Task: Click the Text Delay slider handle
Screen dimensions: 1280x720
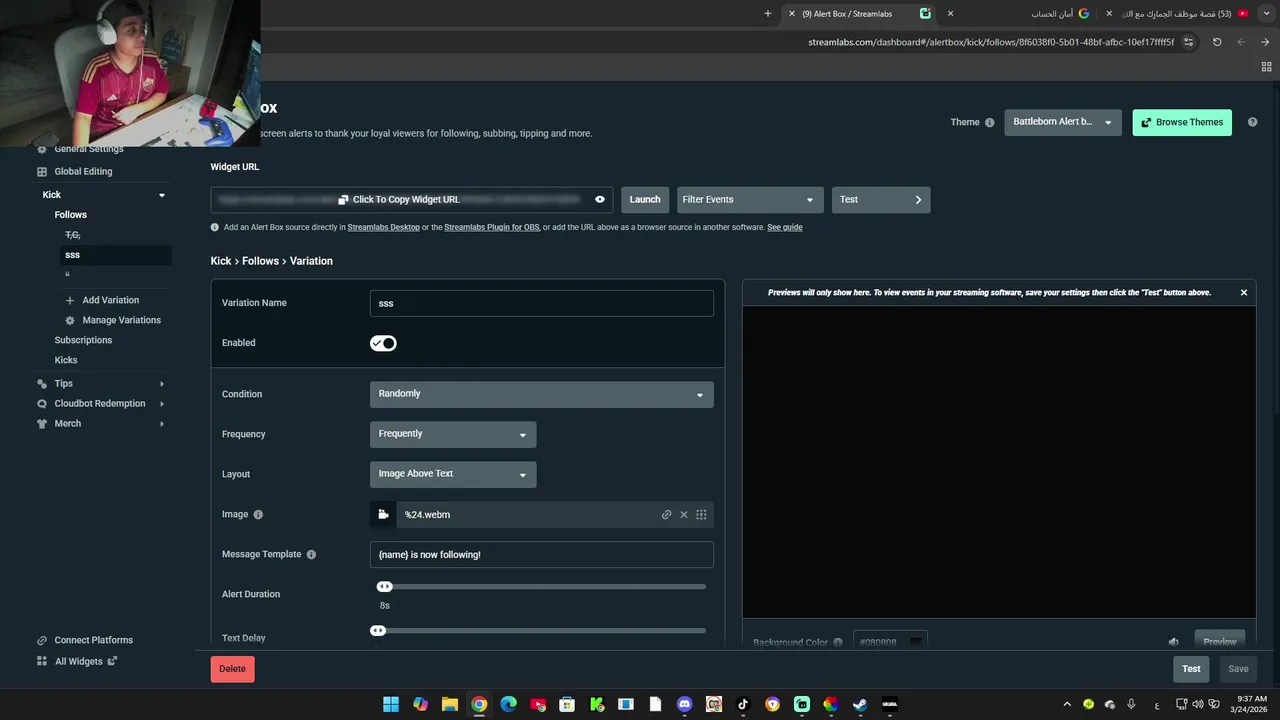Action: coord(378,631)
